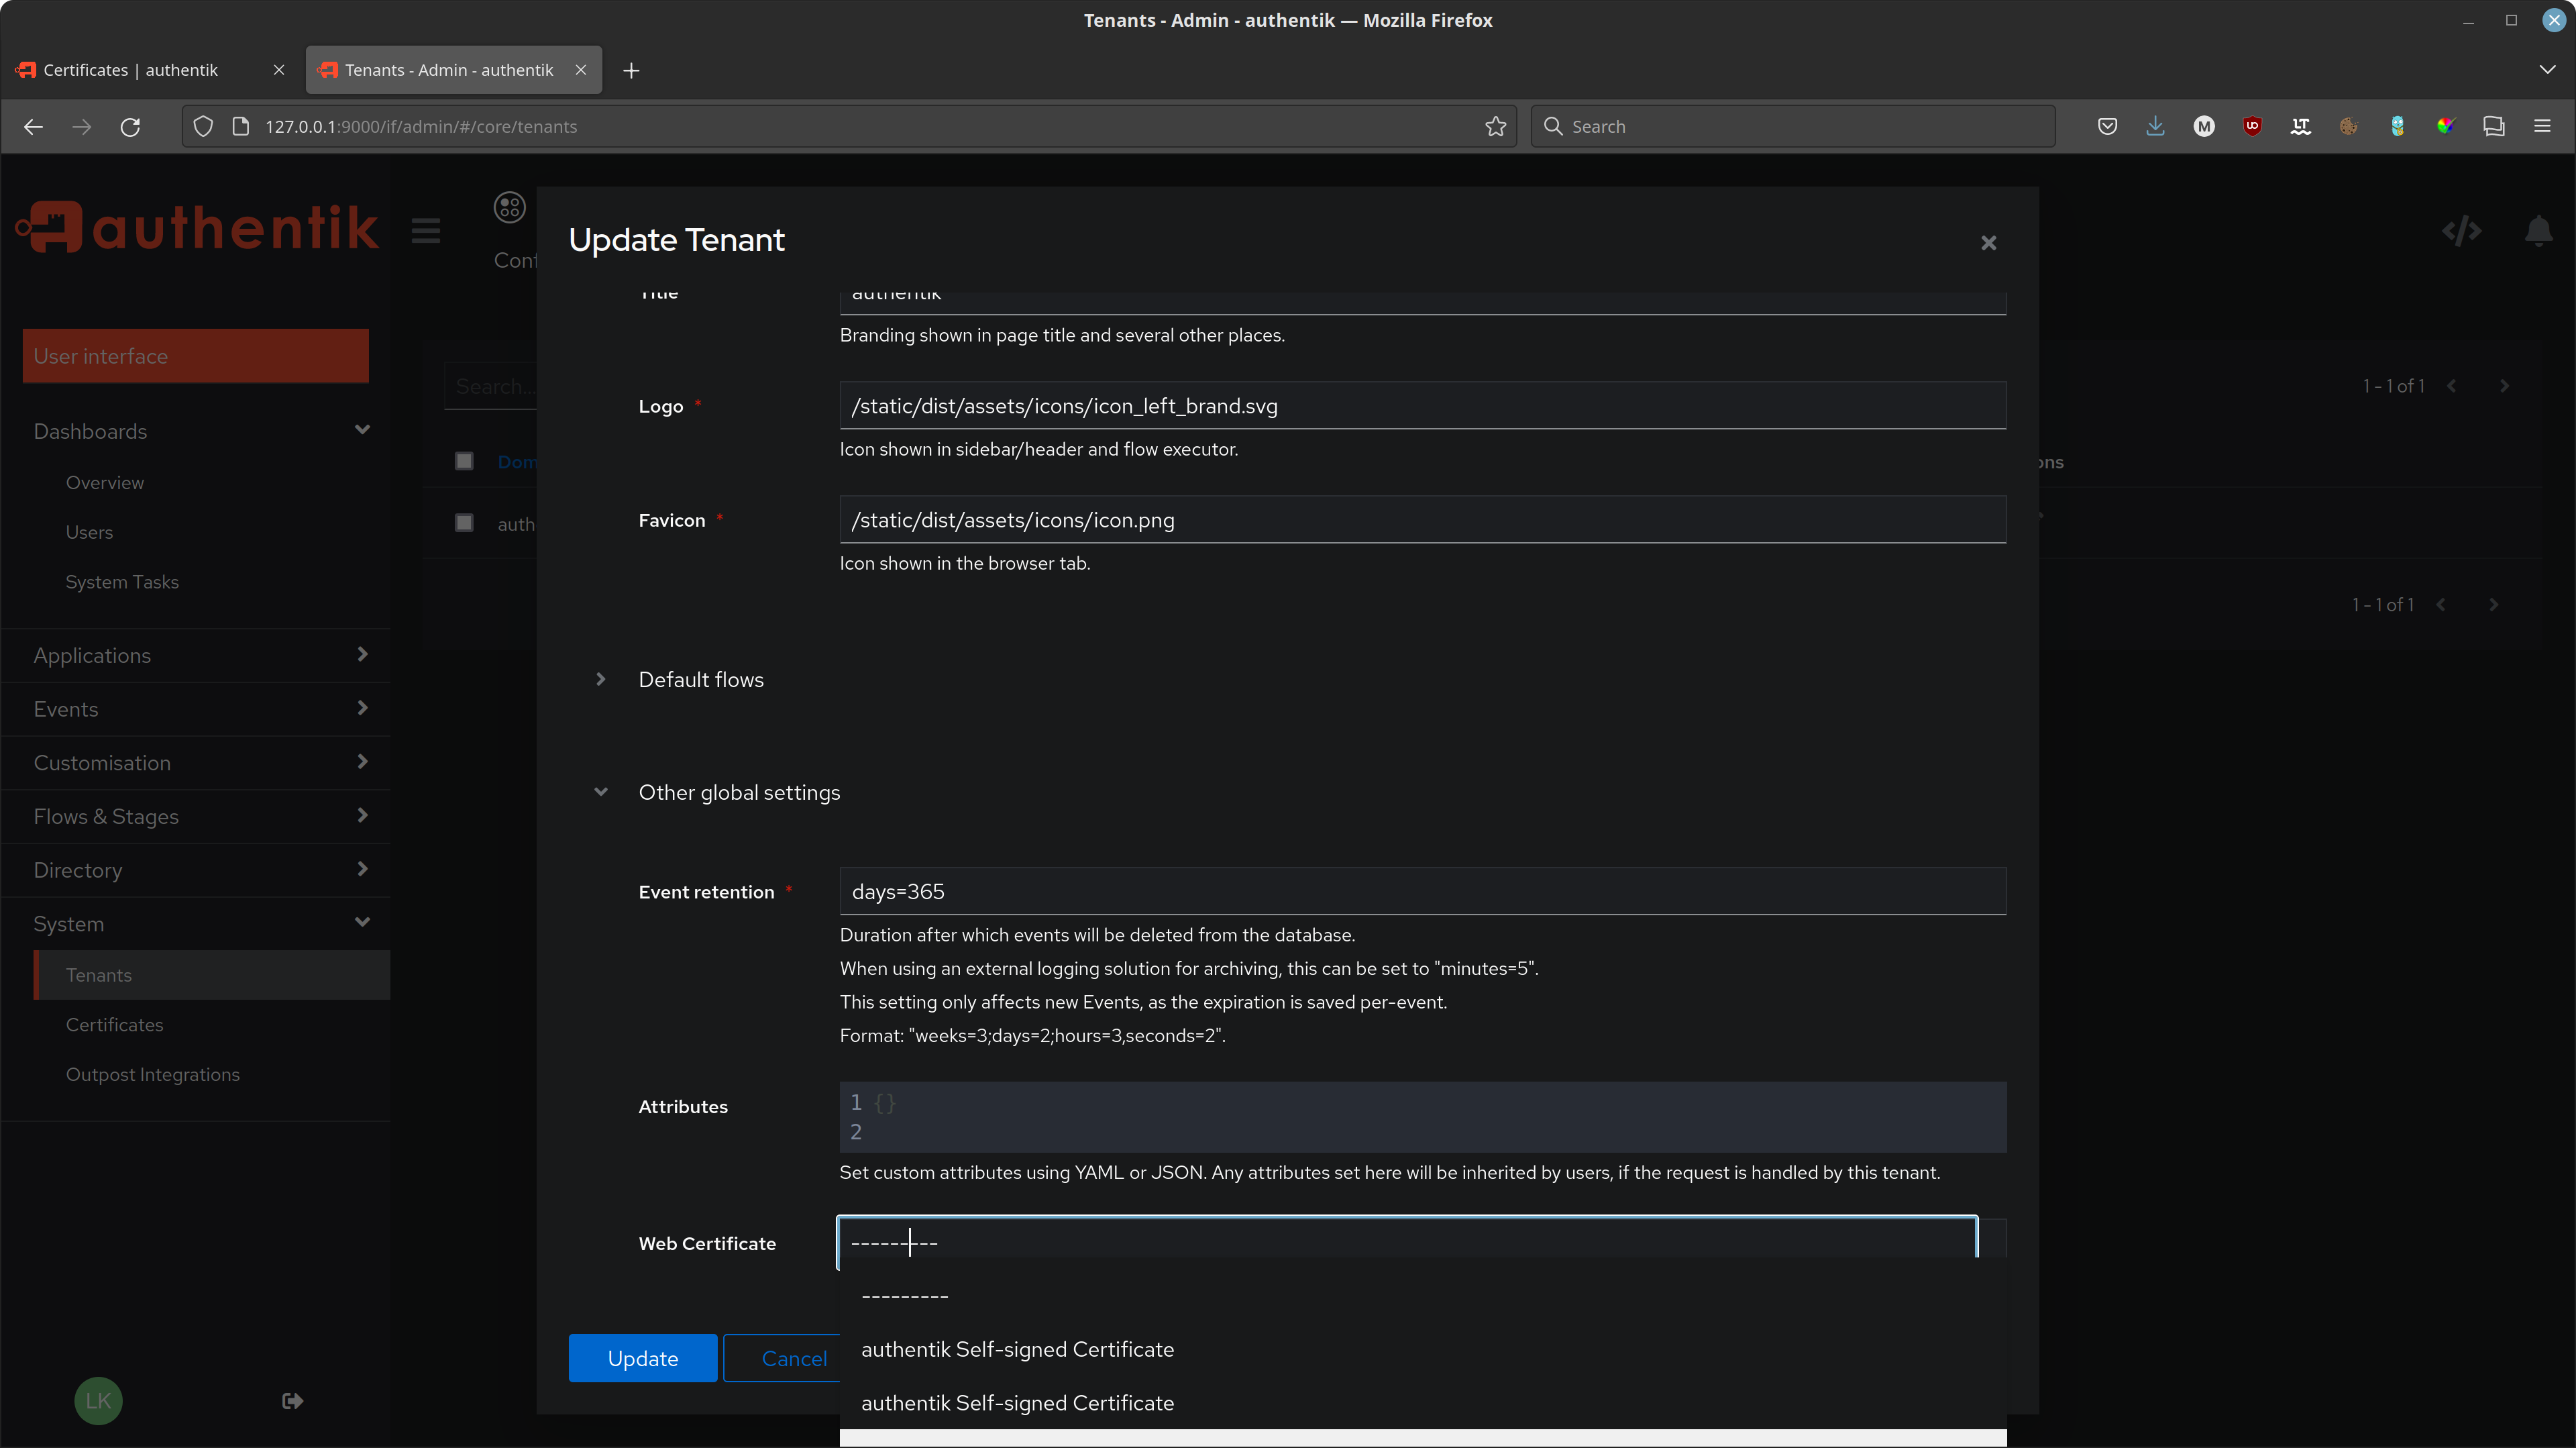Check the second tenant row checkbox

point(464,522)
